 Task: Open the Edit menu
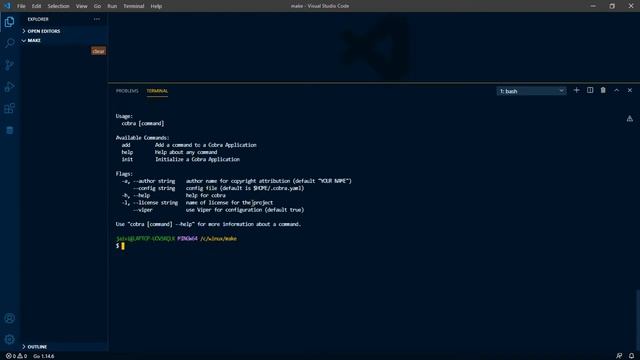click(x=36, y=6)
